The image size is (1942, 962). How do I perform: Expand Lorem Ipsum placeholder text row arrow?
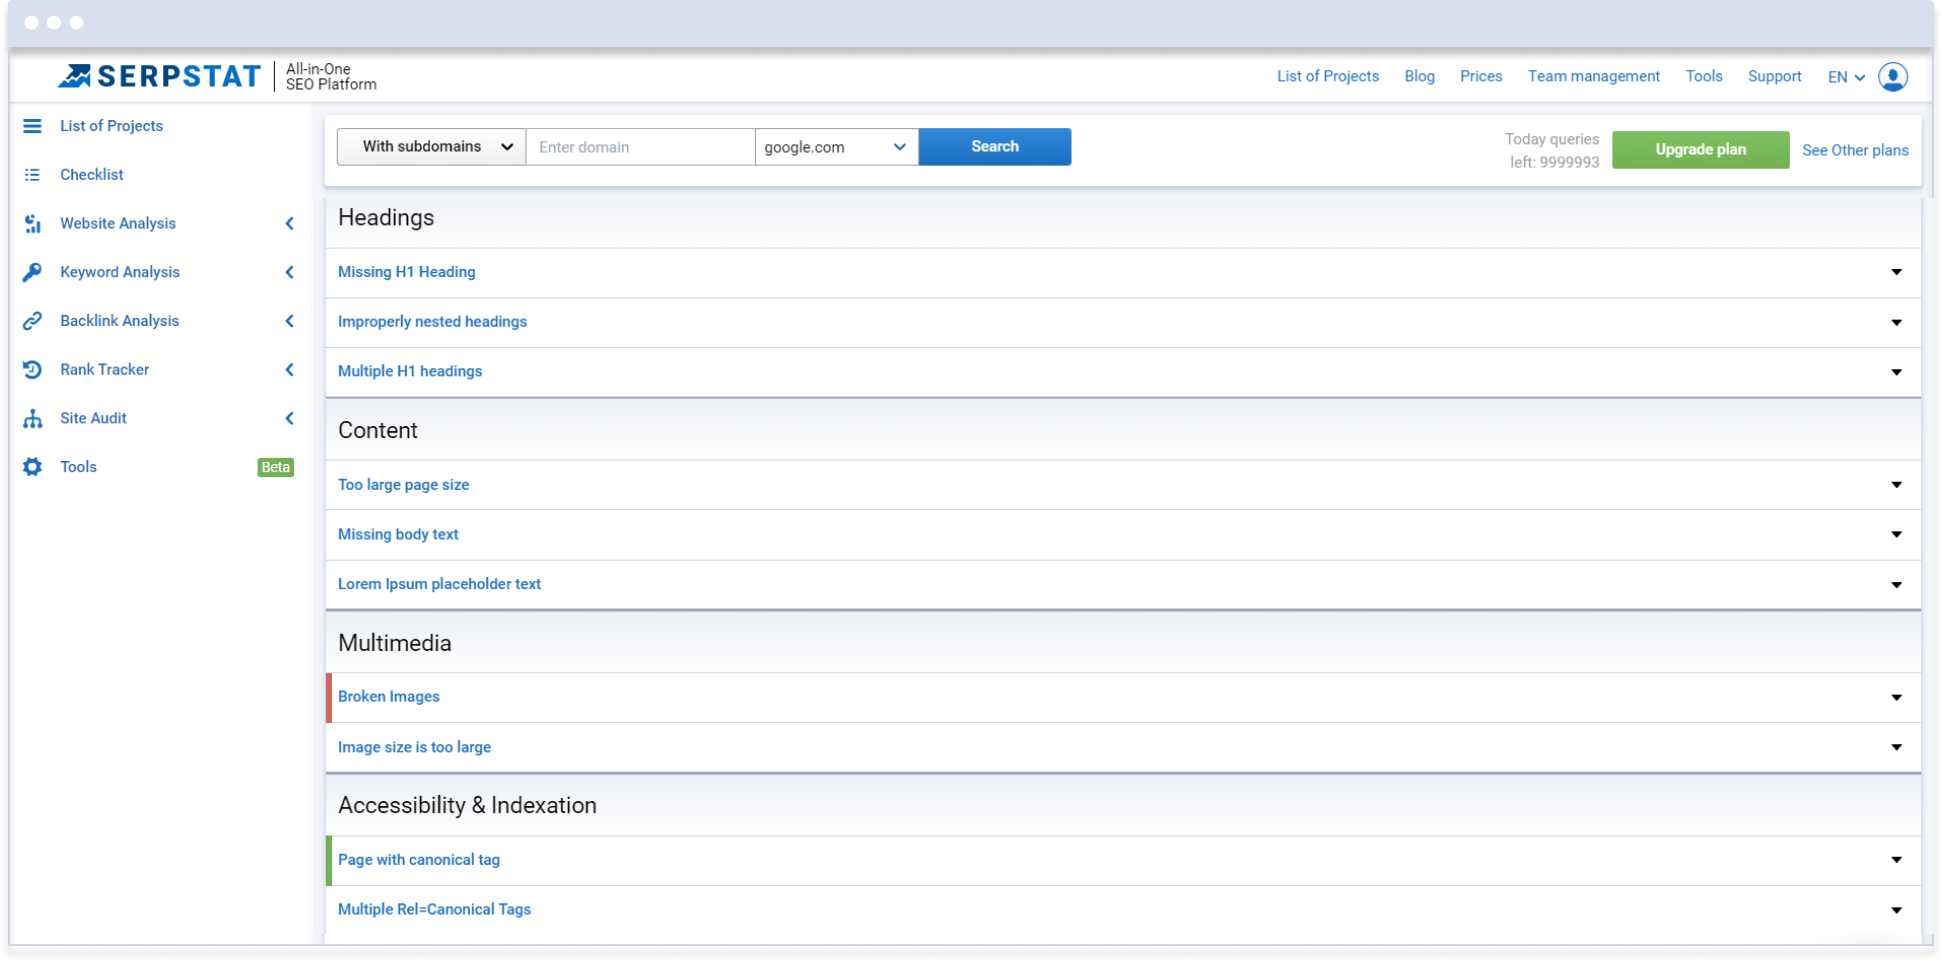tap(1896, 585)
